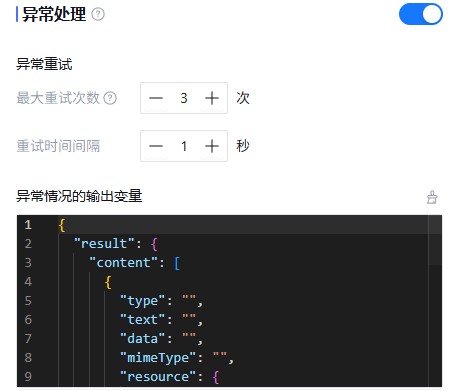Click the "text" key on line 6
Image resolution: width=454 pixels, height=391 pixels.
[x=142, y=320]
